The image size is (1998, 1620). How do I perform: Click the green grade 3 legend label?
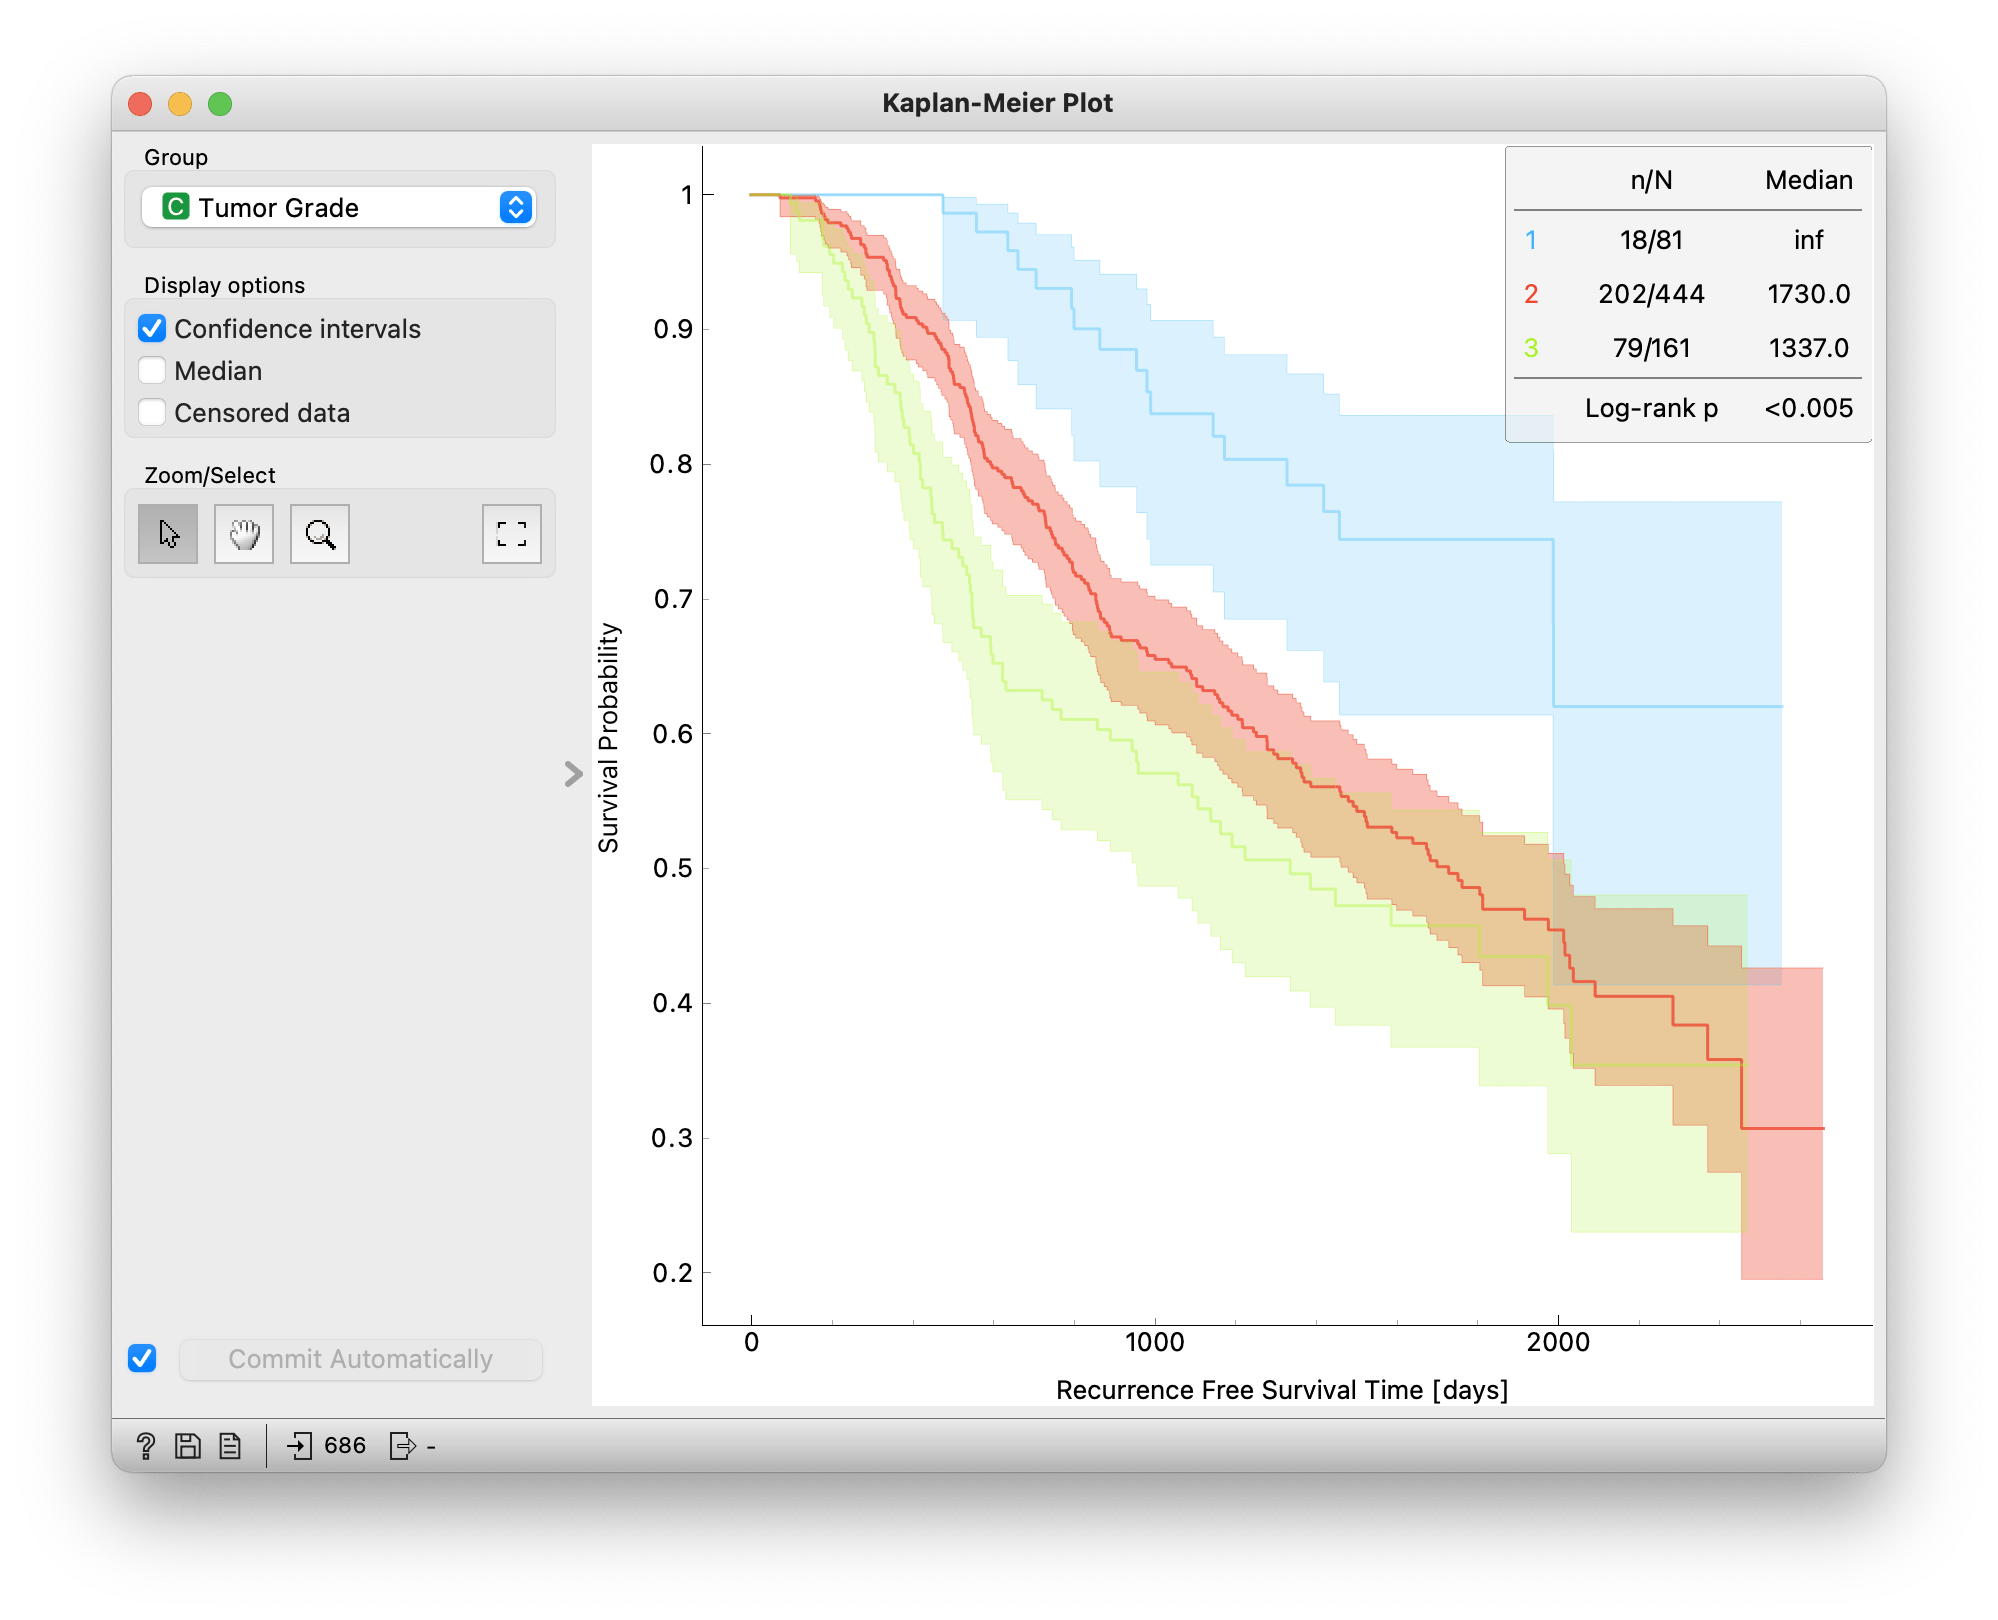pyautogui.click(x=1531, y=348)
